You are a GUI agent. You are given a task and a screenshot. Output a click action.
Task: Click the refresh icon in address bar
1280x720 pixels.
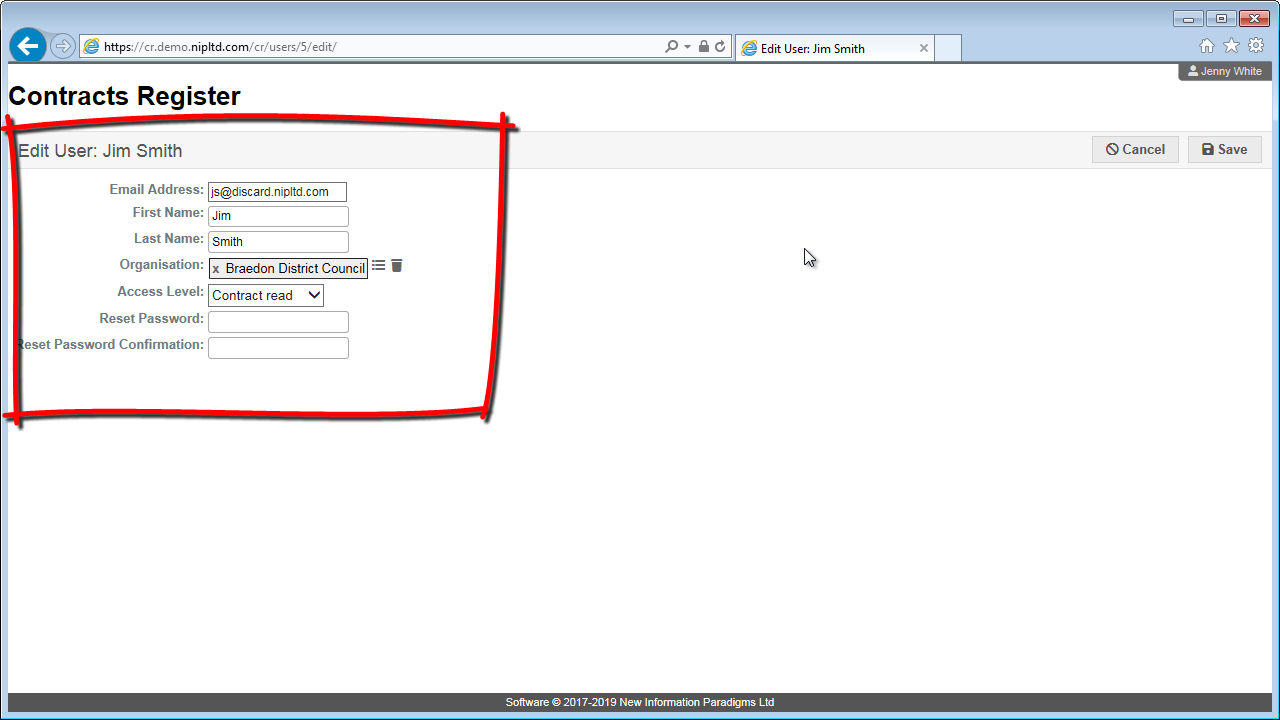click(720, 47)
